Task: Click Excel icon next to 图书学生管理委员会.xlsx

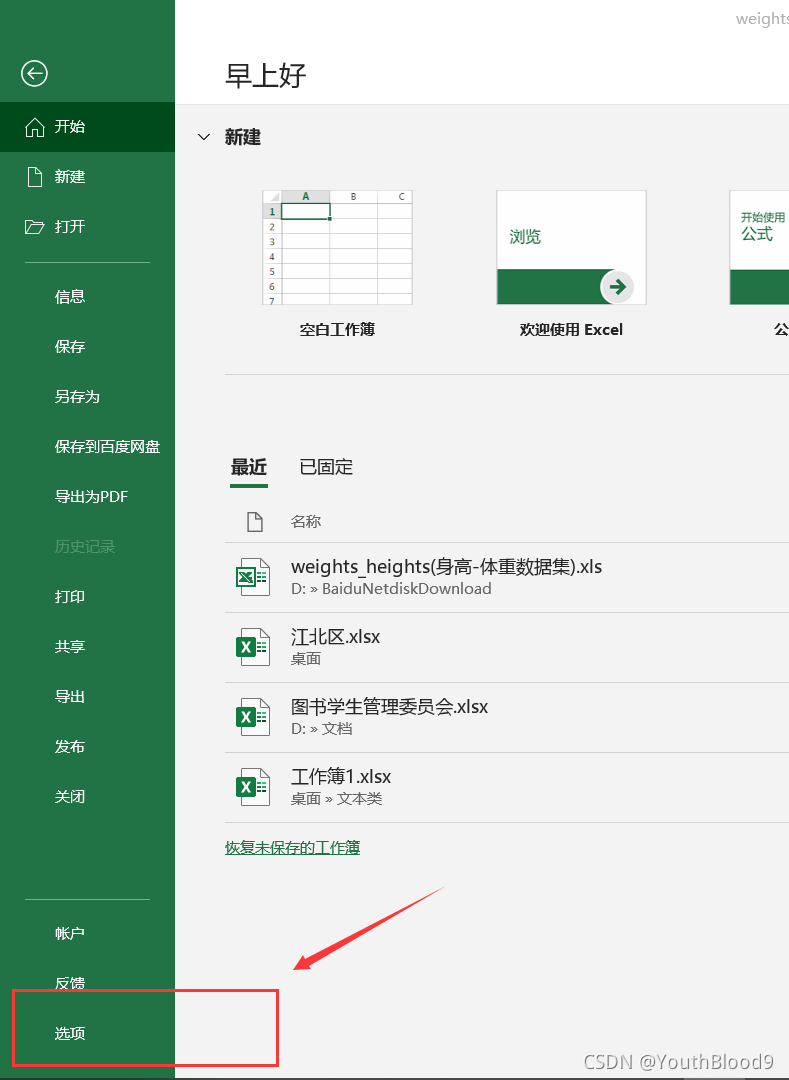Action: click(253, 717)
